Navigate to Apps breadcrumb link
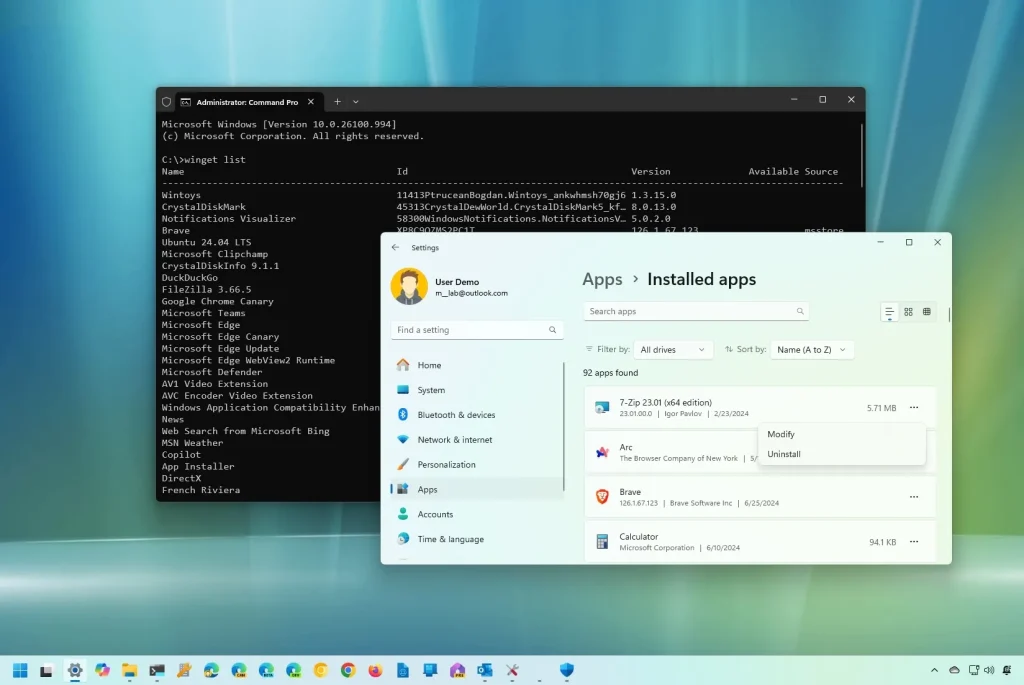The width and height of the screenshot is (1024, 685). point(602,279)
